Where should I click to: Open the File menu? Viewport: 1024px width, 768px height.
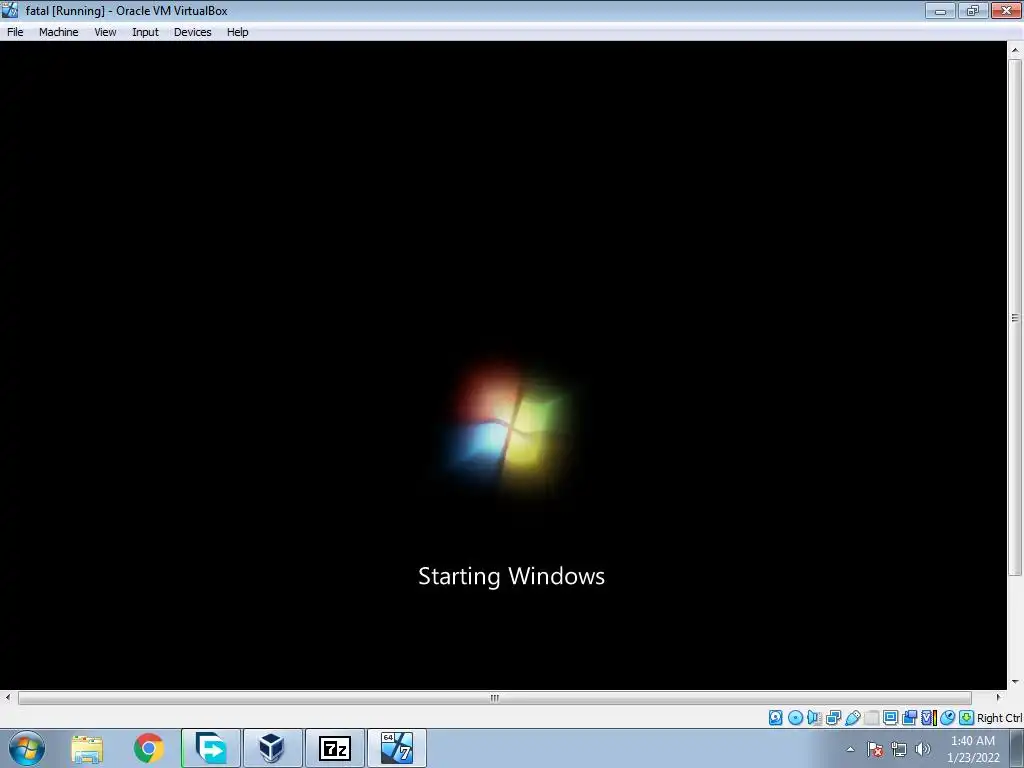coord(15,32)
